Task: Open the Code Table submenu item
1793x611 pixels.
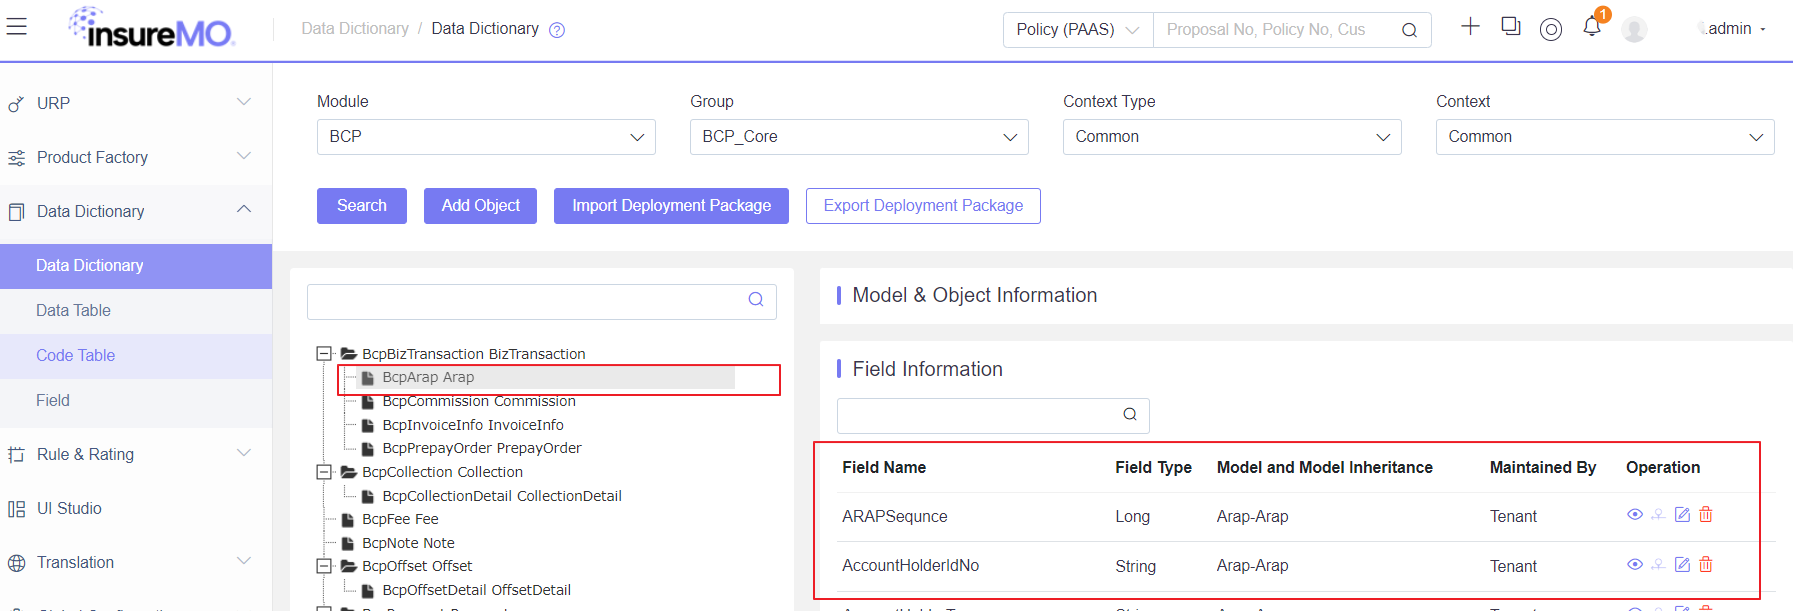Action: (136, 356)
